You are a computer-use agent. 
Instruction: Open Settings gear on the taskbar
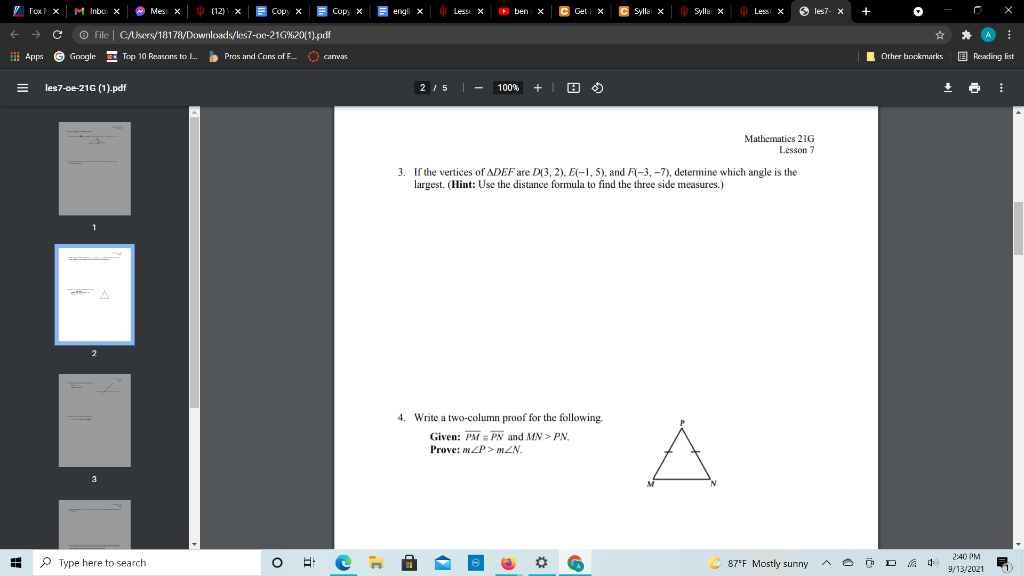pos(541,562)
